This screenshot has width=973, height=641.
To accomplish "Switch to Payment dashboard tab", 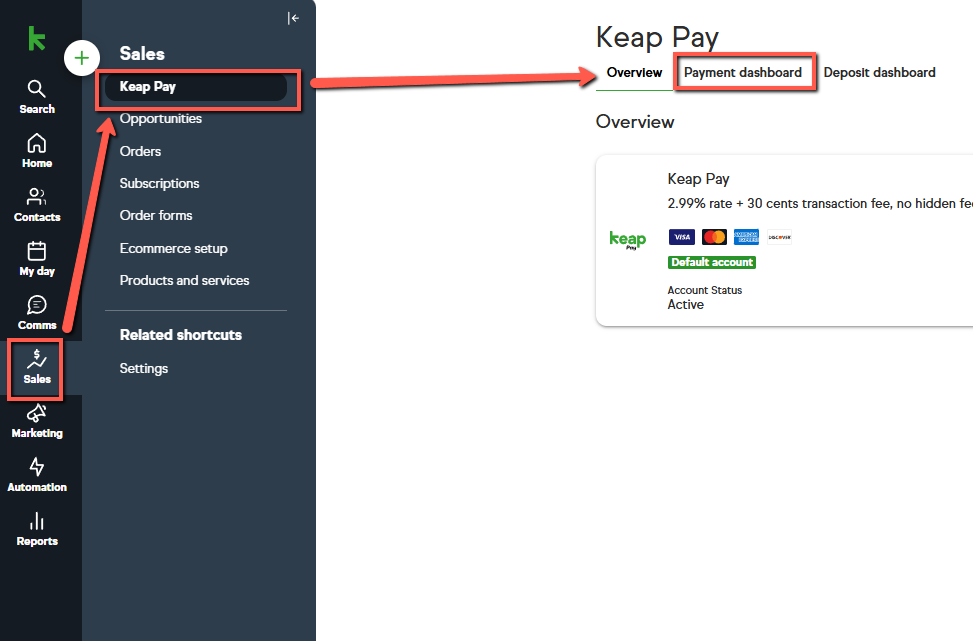I will coord(743,73).
